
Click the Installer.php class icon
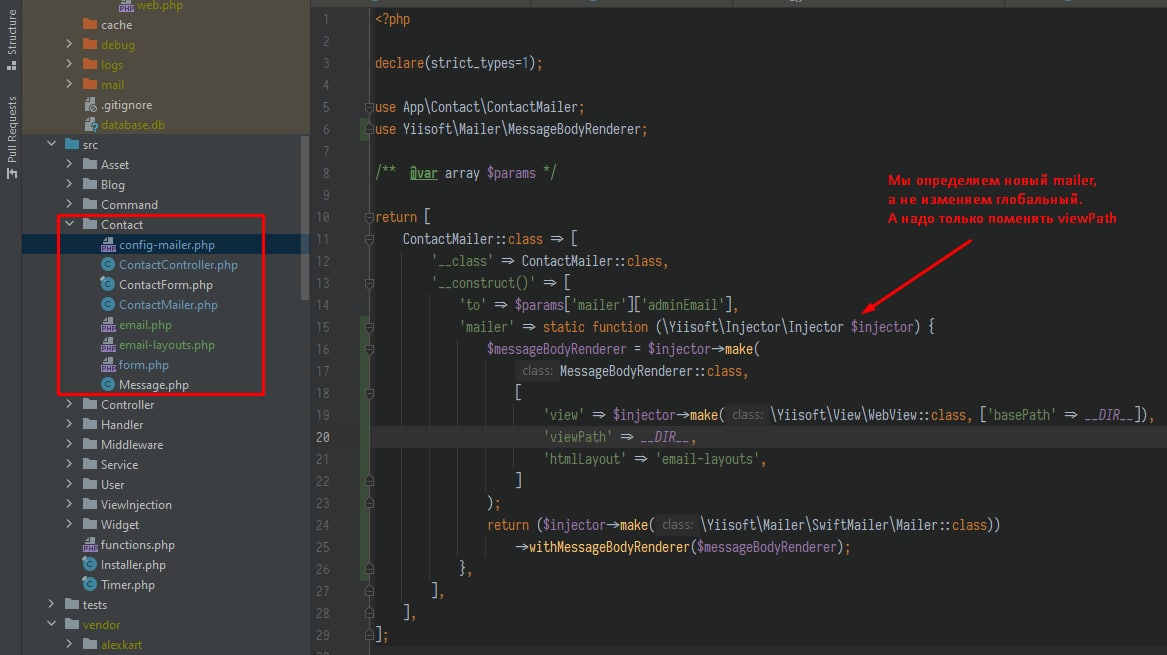pos(90,564)
